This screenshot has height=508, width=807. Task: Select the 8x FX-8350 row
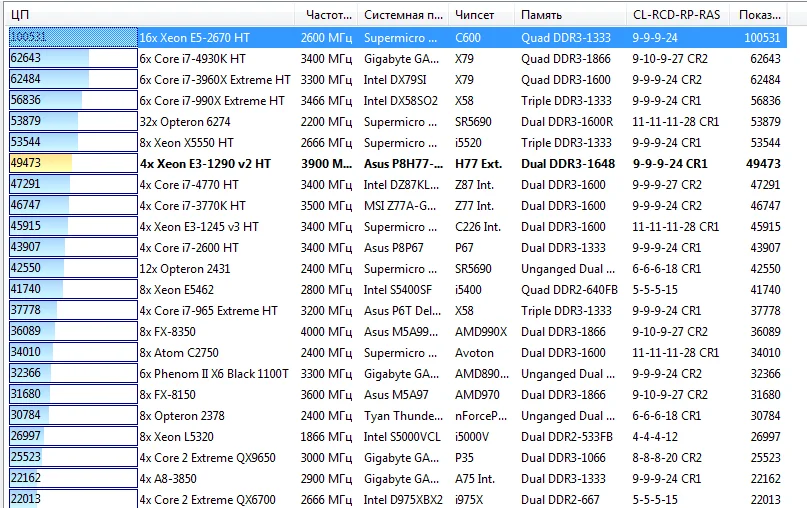[x=398, y=332]
